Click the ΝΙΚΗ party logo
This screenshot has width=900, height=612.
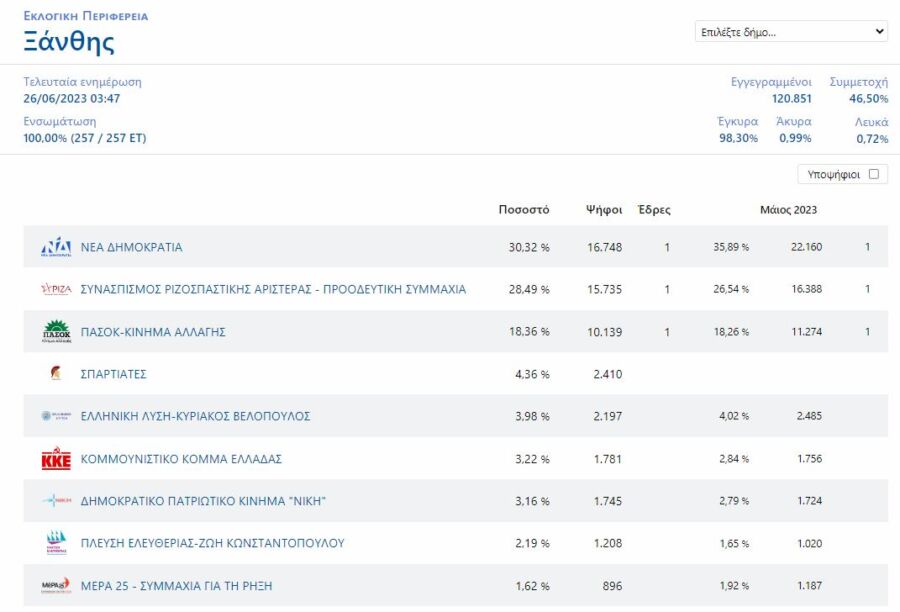56,501
